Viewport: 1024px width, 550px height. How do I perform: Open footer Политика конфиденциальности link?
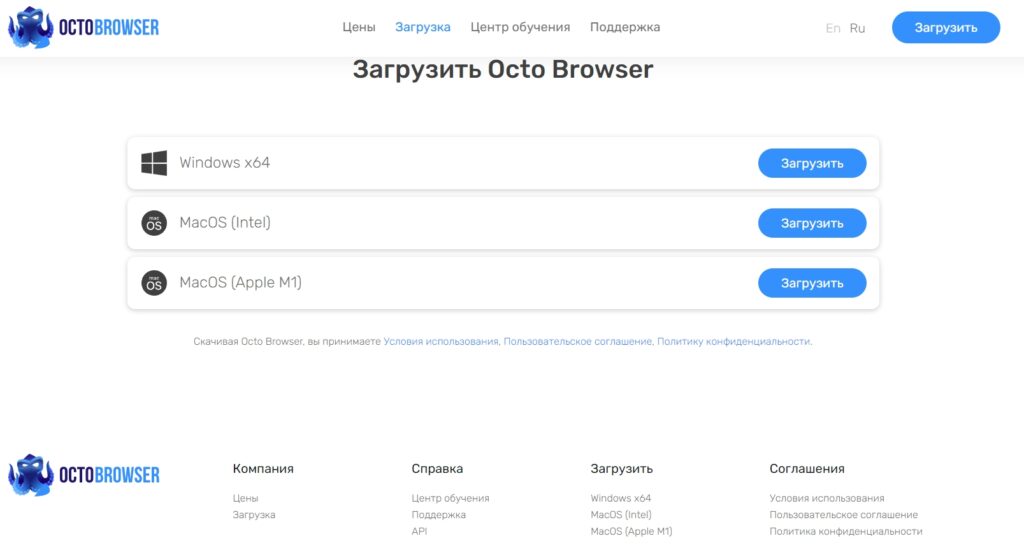coord(846,532)
